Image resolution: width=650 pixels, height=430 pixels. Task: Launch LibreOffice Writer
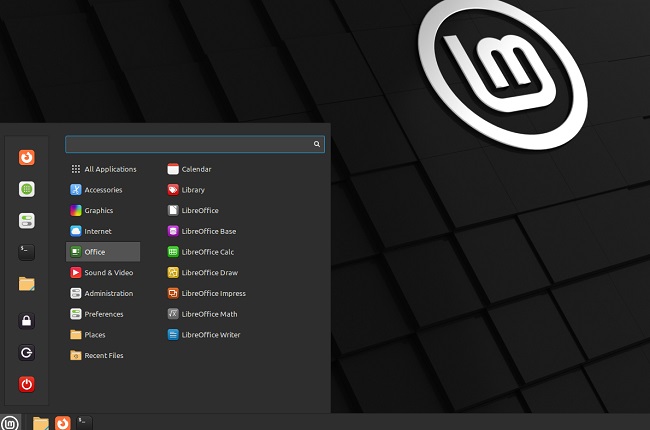click(204, 335)
